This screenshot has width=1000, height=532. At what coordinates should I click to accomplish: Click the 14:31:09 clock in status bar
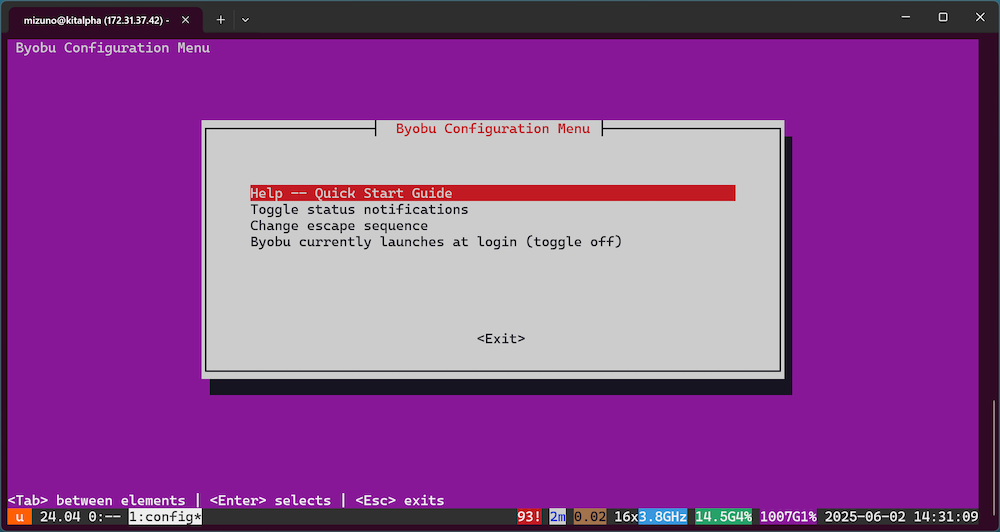tap(946, 517)
